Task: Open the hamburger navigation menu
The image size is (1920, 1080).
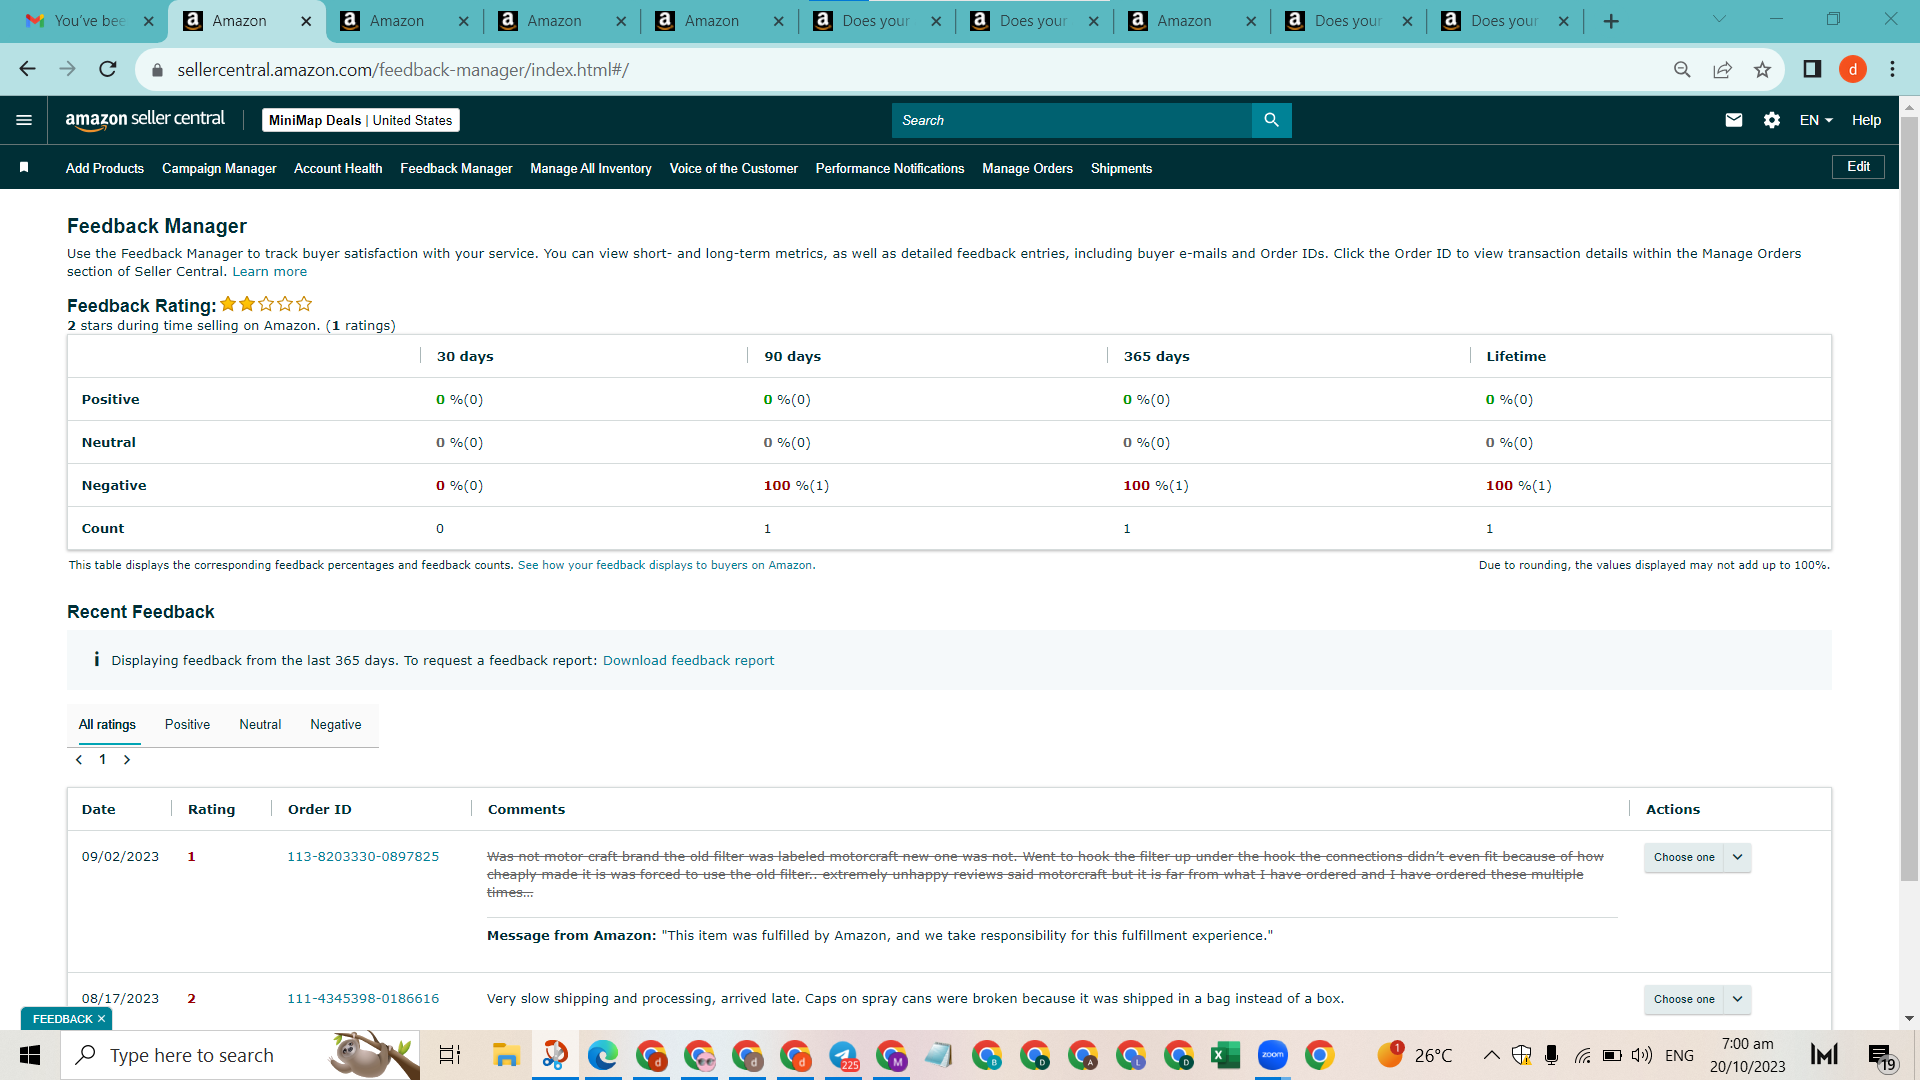Action: 24,120
